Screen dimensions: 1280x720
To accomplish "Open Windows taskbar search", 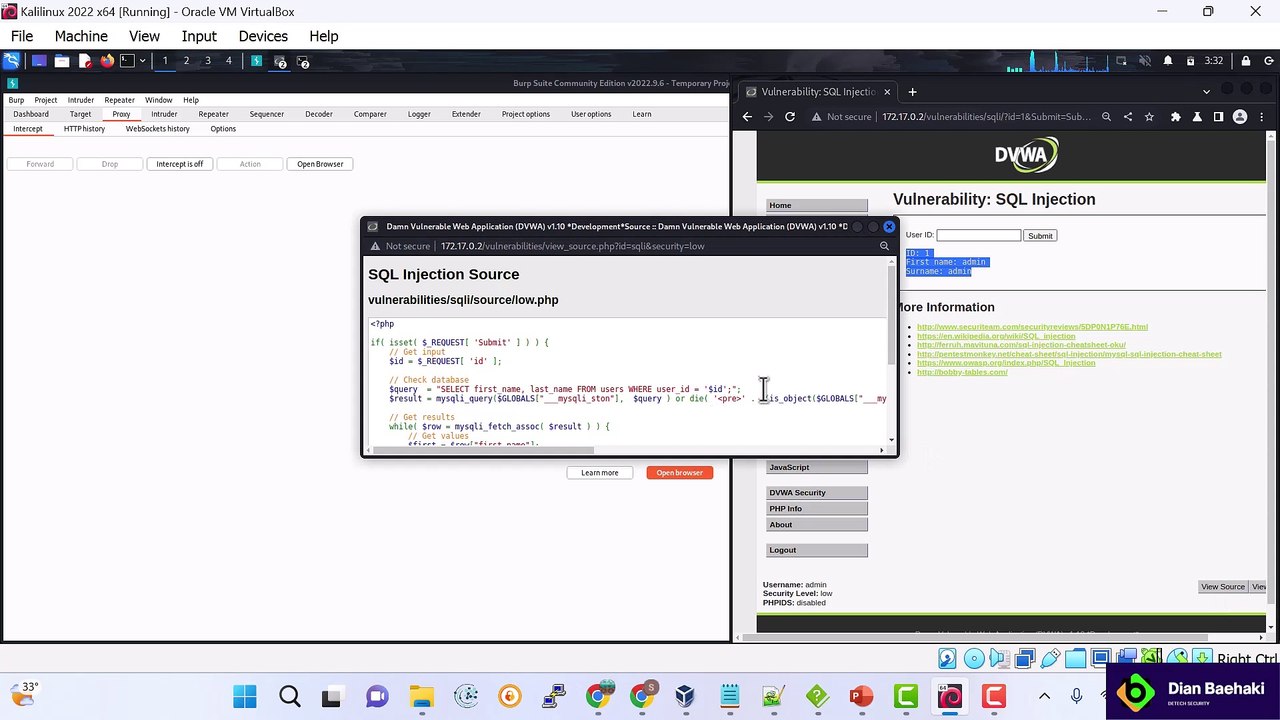I will (x=289, y=696).
